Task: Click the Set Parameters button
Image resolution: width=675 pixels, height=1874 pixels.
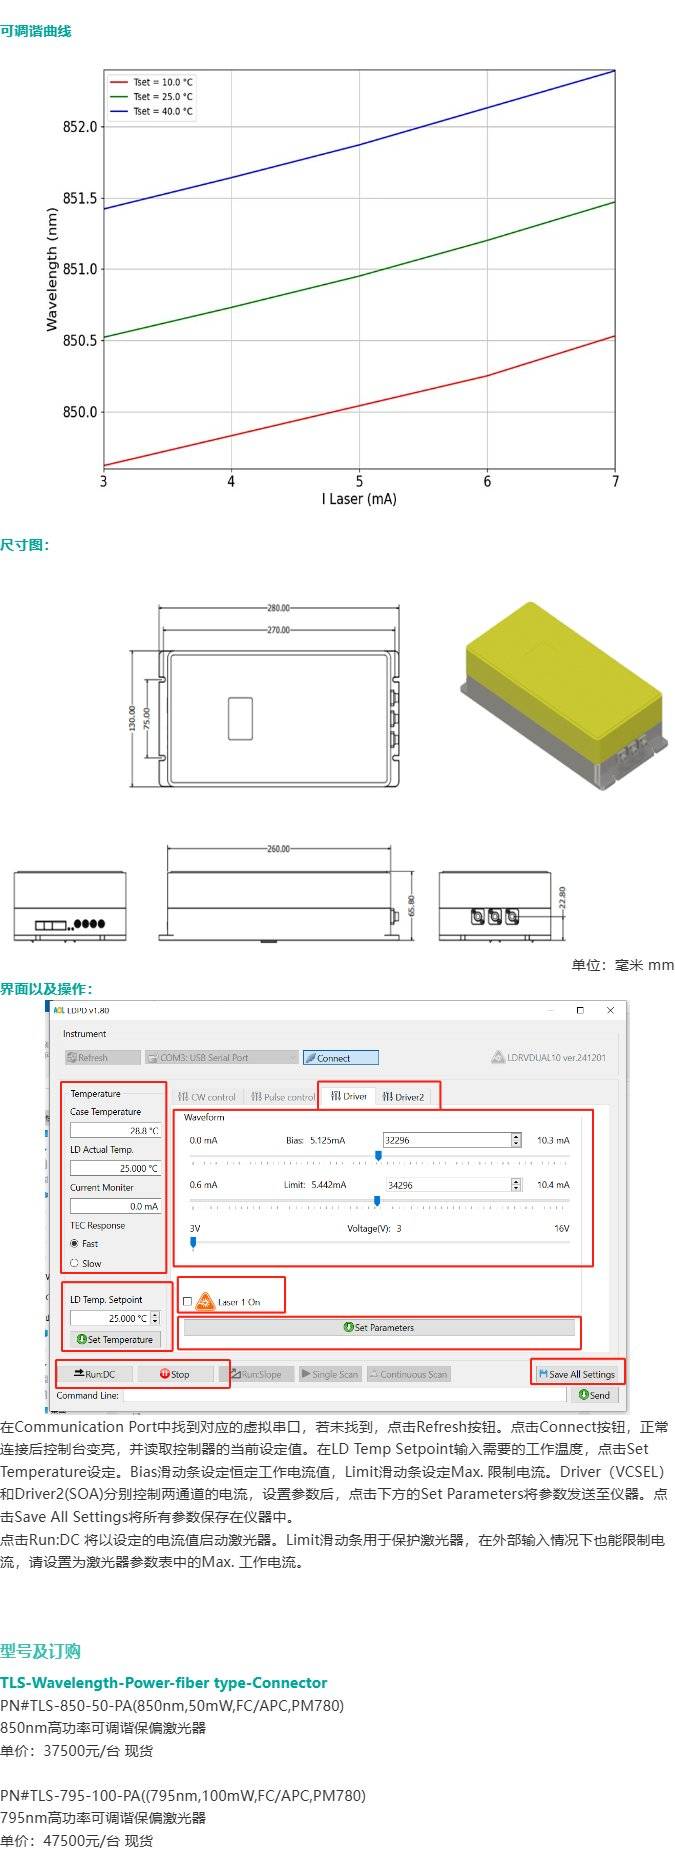Action: (379, 1328)
